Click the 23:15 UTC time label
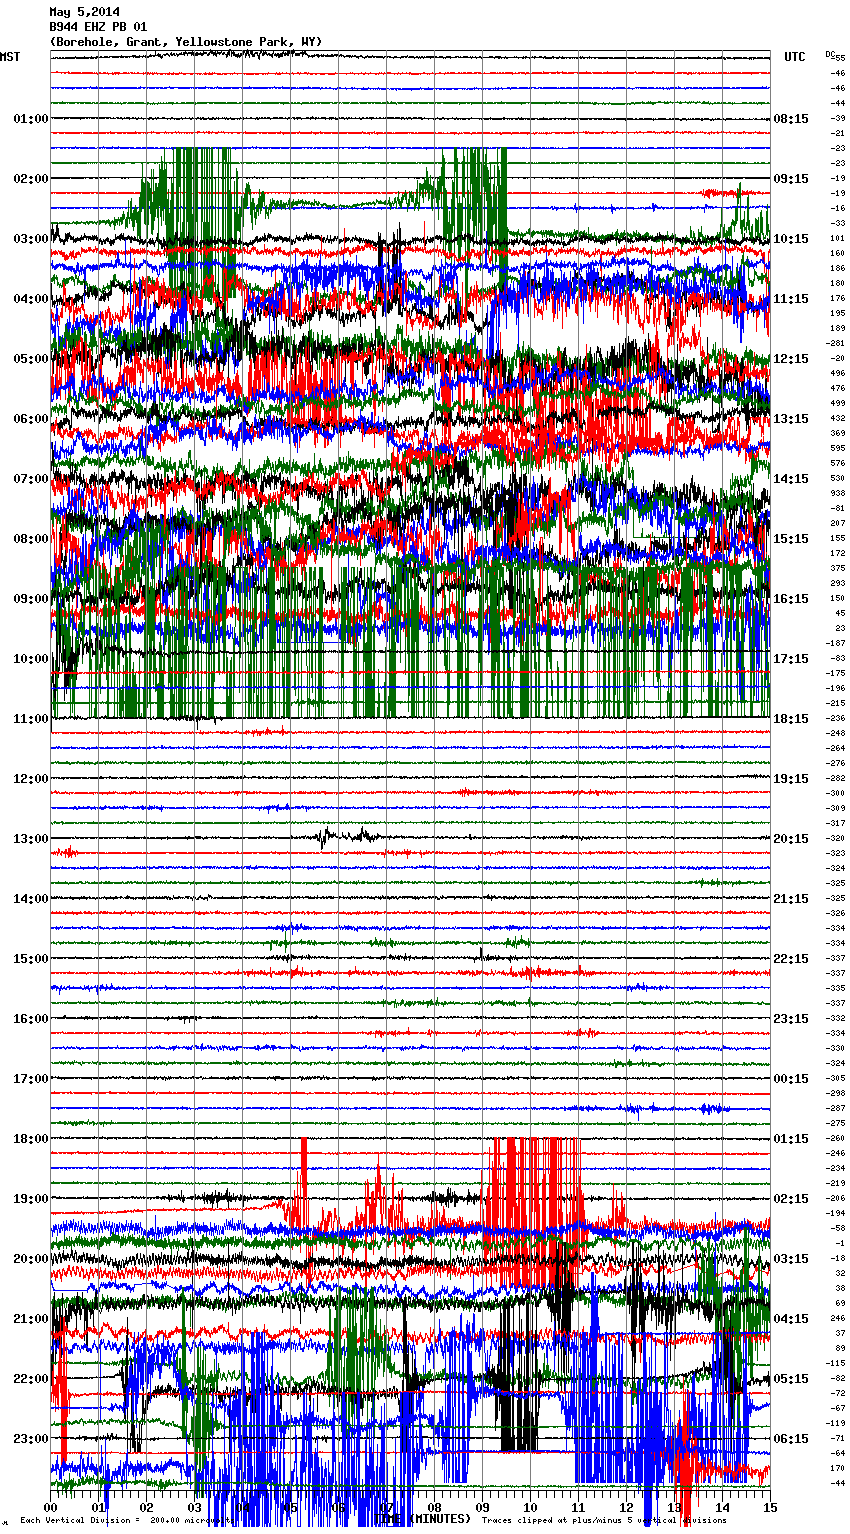 (791, 1018)
